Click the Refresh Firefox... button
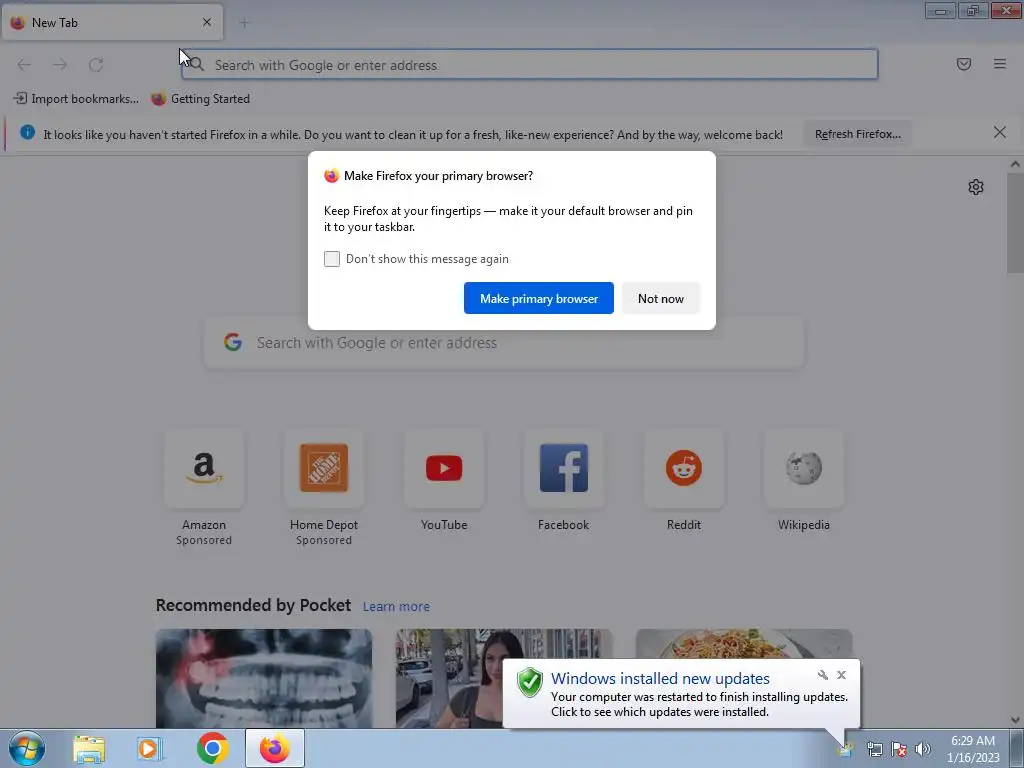The height and width of the screenshot is (768, 1024). (857, 134)
